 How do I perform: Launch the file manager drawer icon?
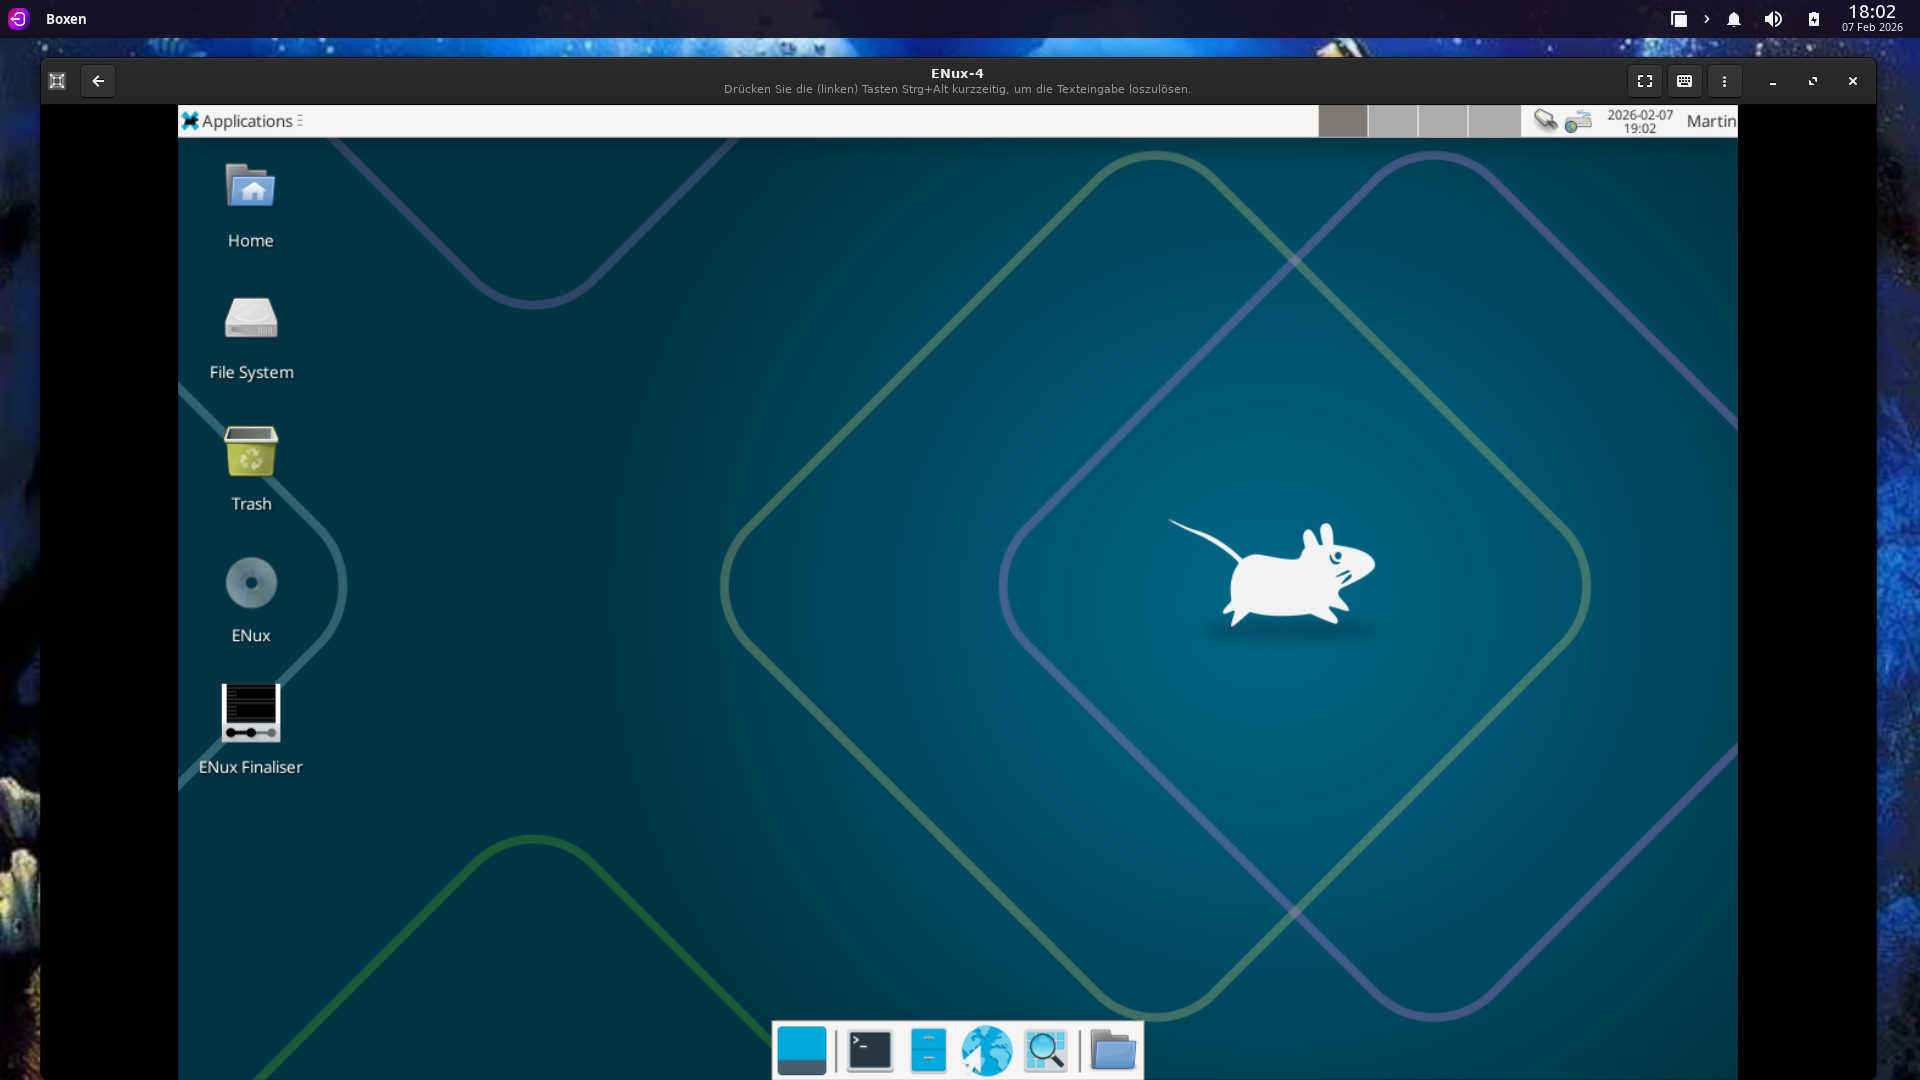coord(928,1051)
